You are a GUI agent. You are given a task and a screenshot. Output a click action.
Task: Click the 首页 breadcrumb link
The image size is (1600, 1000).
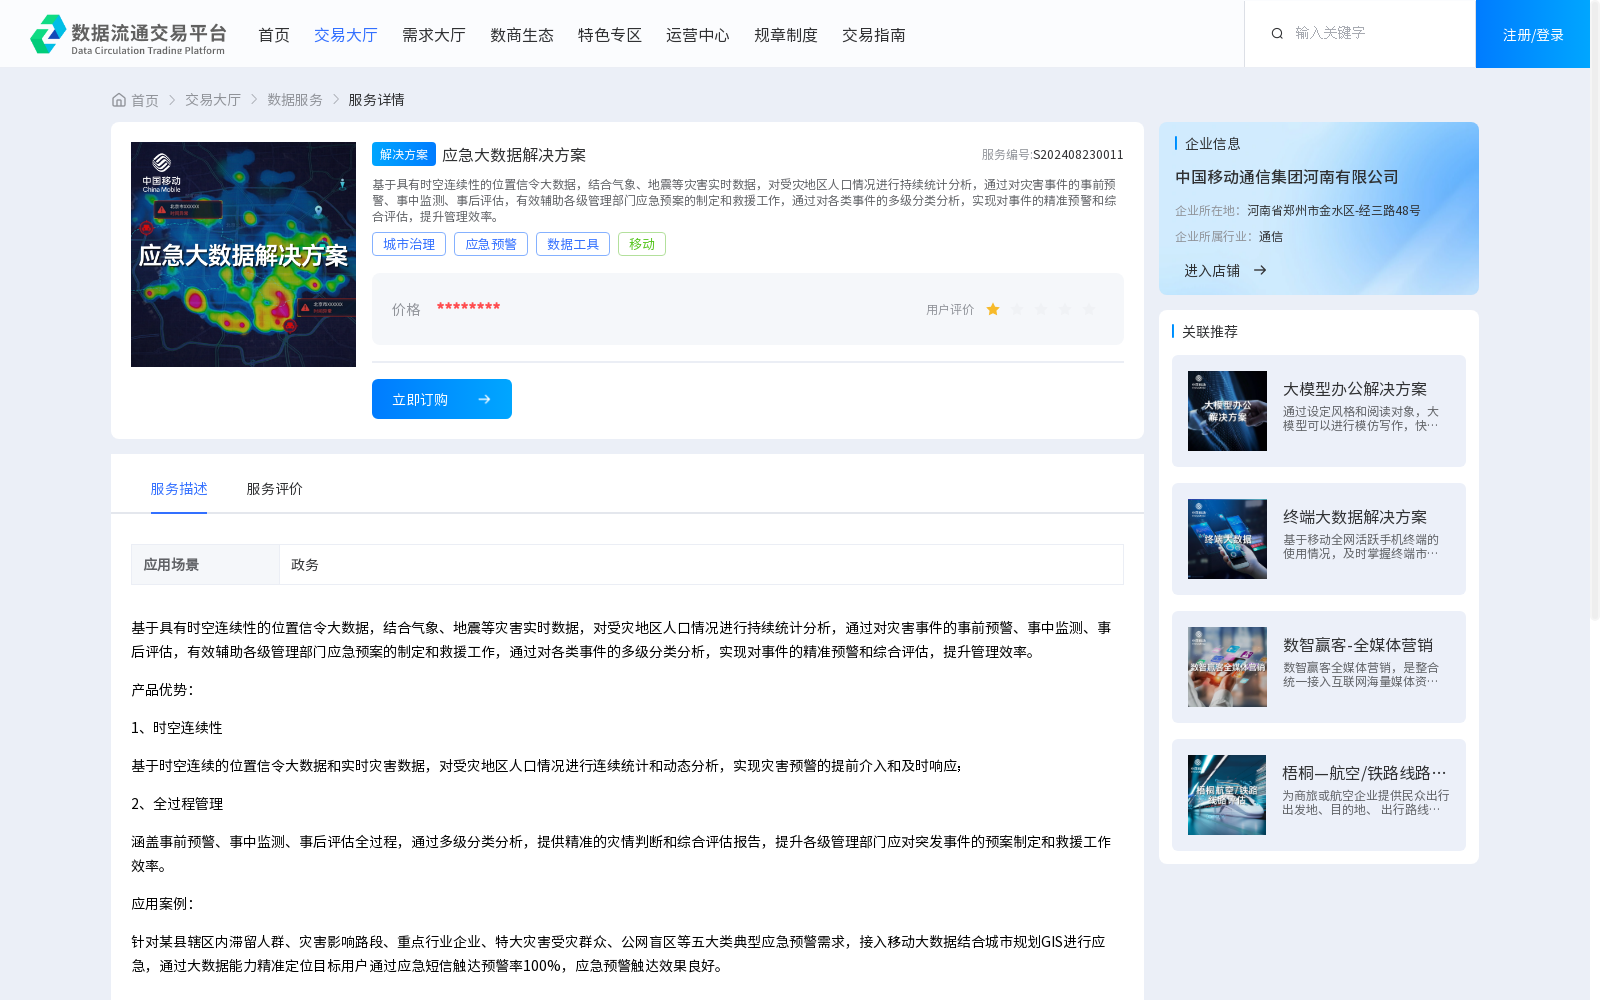click(145, 100)
